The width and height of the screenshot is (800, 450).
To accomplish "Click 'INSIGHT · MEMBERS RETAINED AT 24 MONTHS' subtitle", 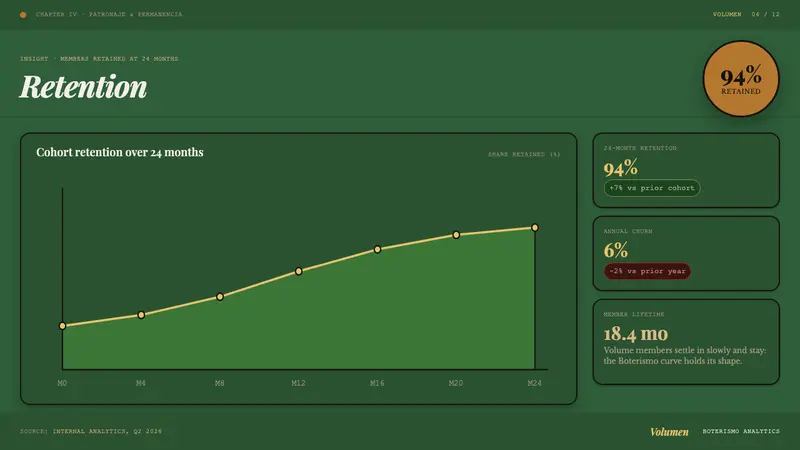I will point(99,59).
